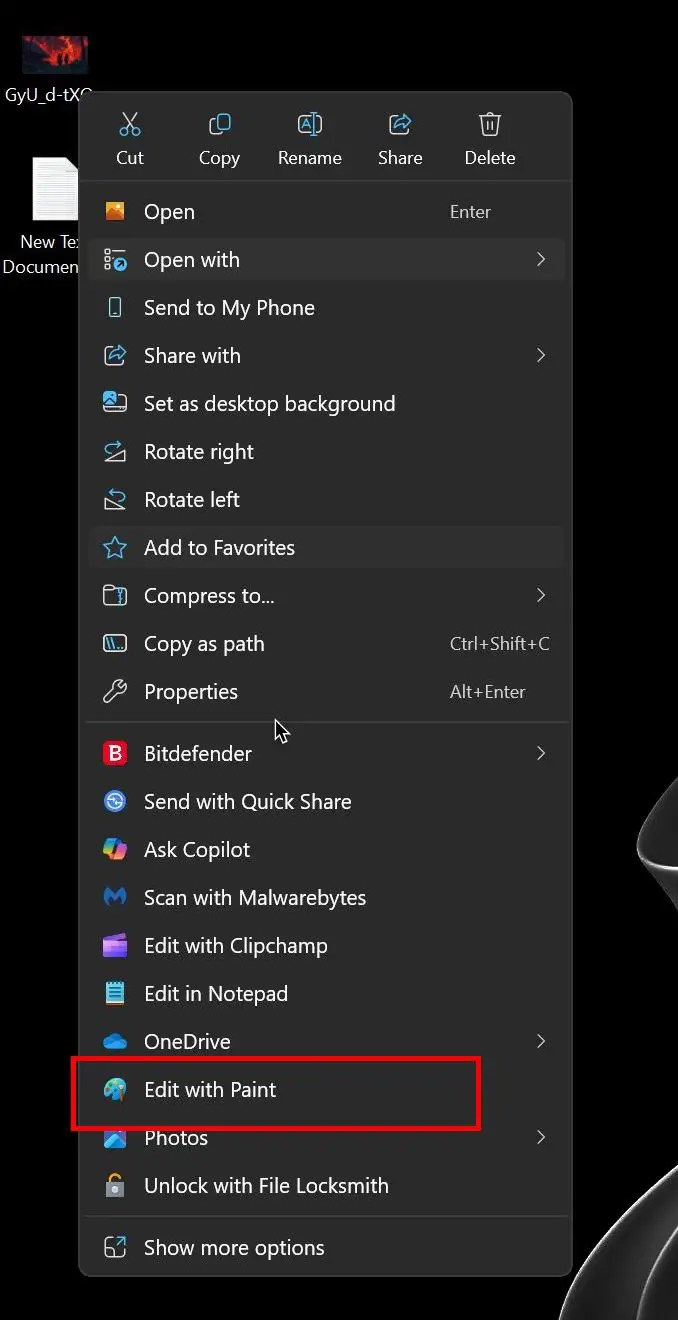Viewport: 678px width, 1320px height.
Task: Select Unlock with File Locksmith
Action: [x=326, y=1186]
